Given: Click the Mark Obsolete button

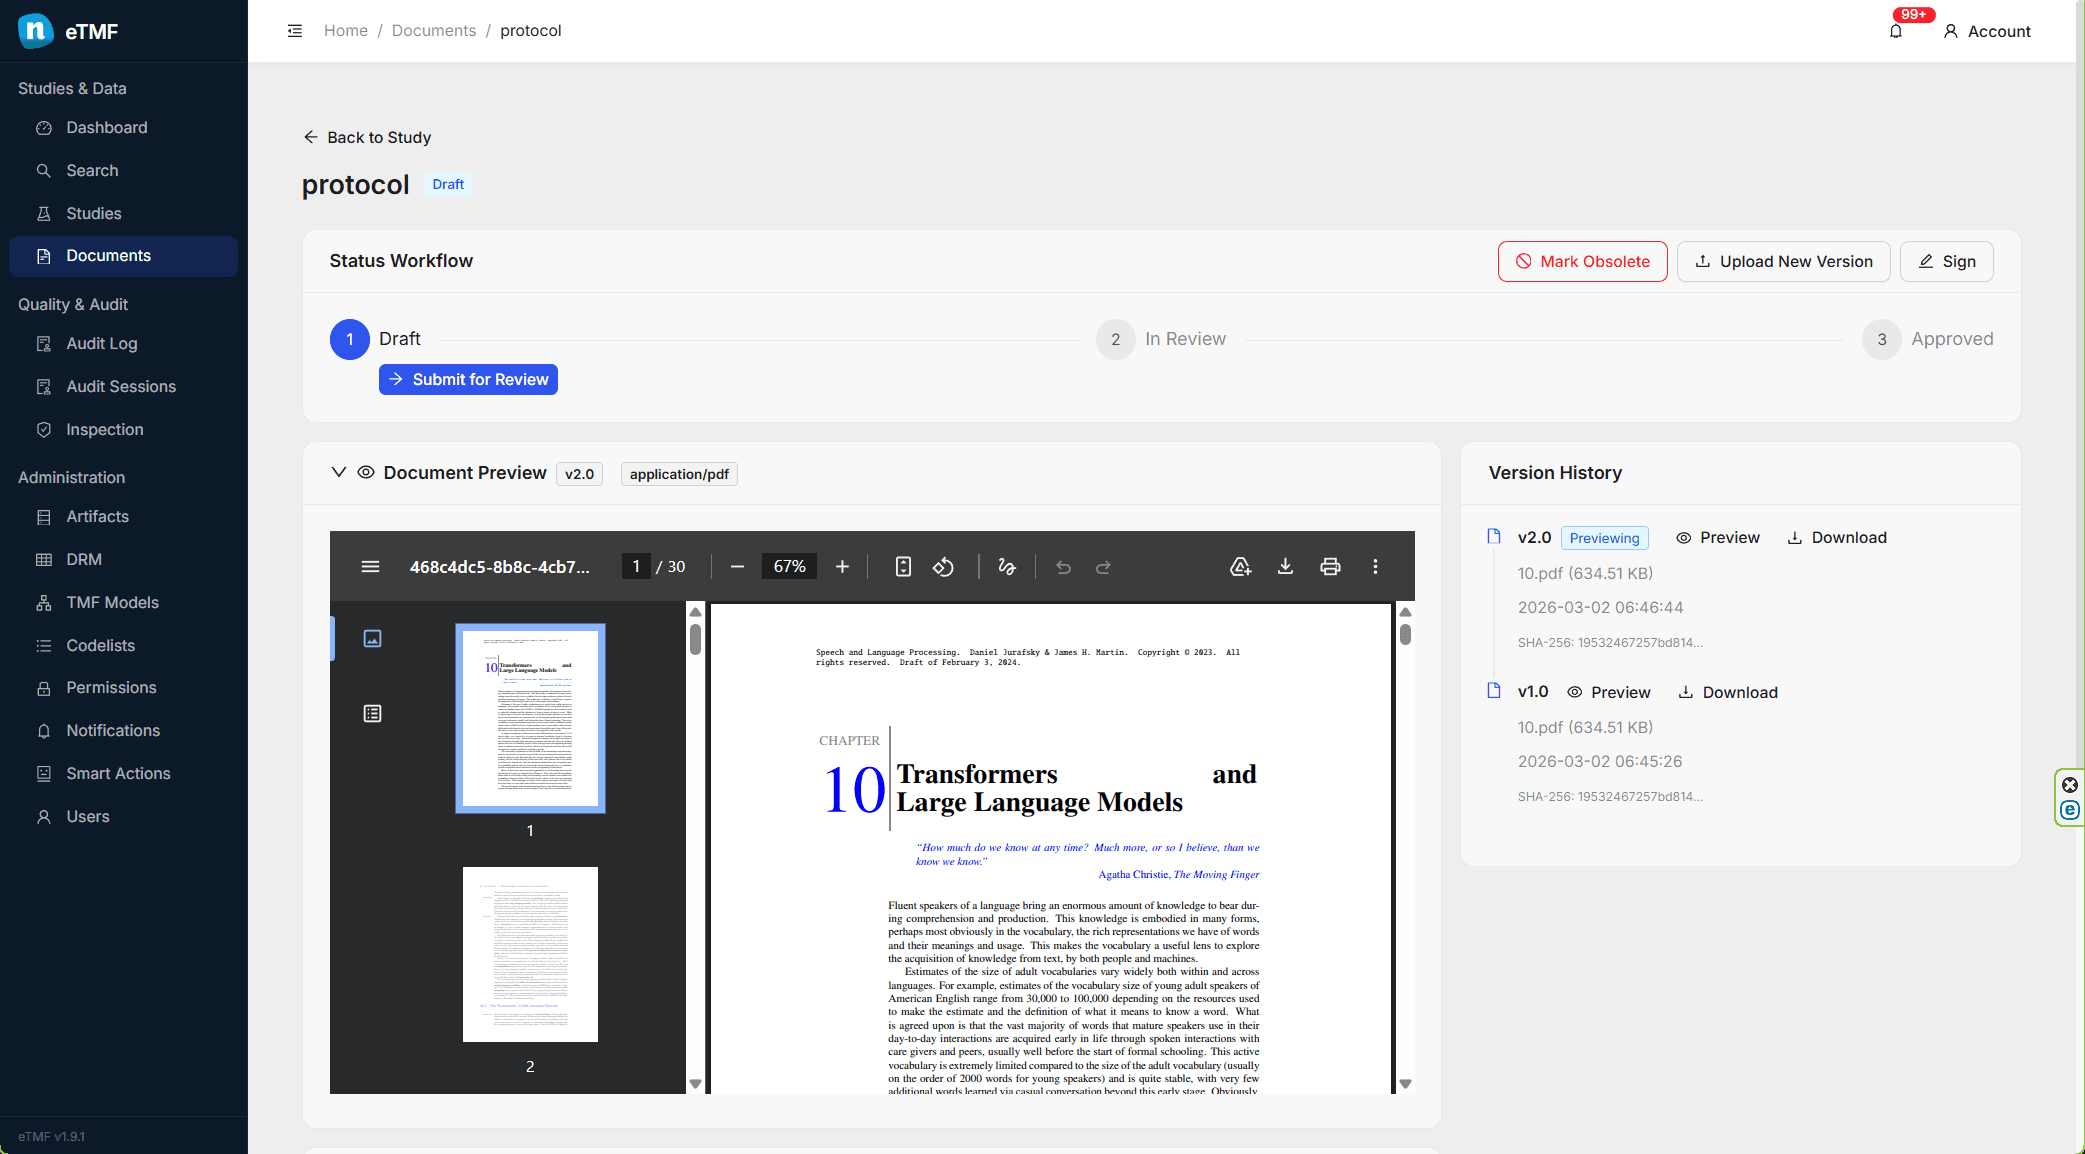Looking at the screenshot, I should 1582,262.
